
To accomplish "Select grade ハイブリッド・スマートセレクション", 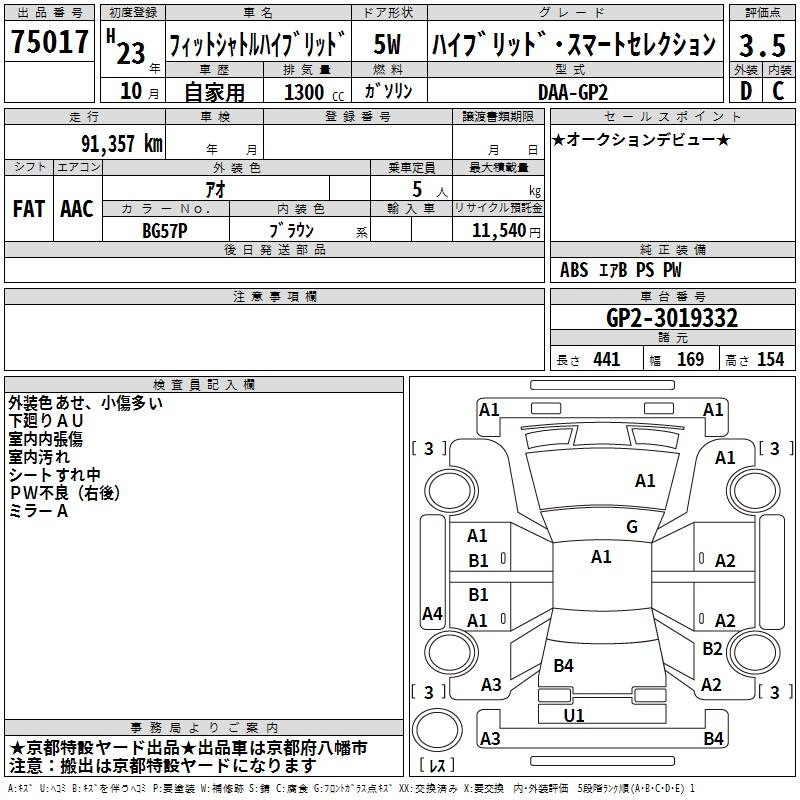I will [x=574, y=44].
